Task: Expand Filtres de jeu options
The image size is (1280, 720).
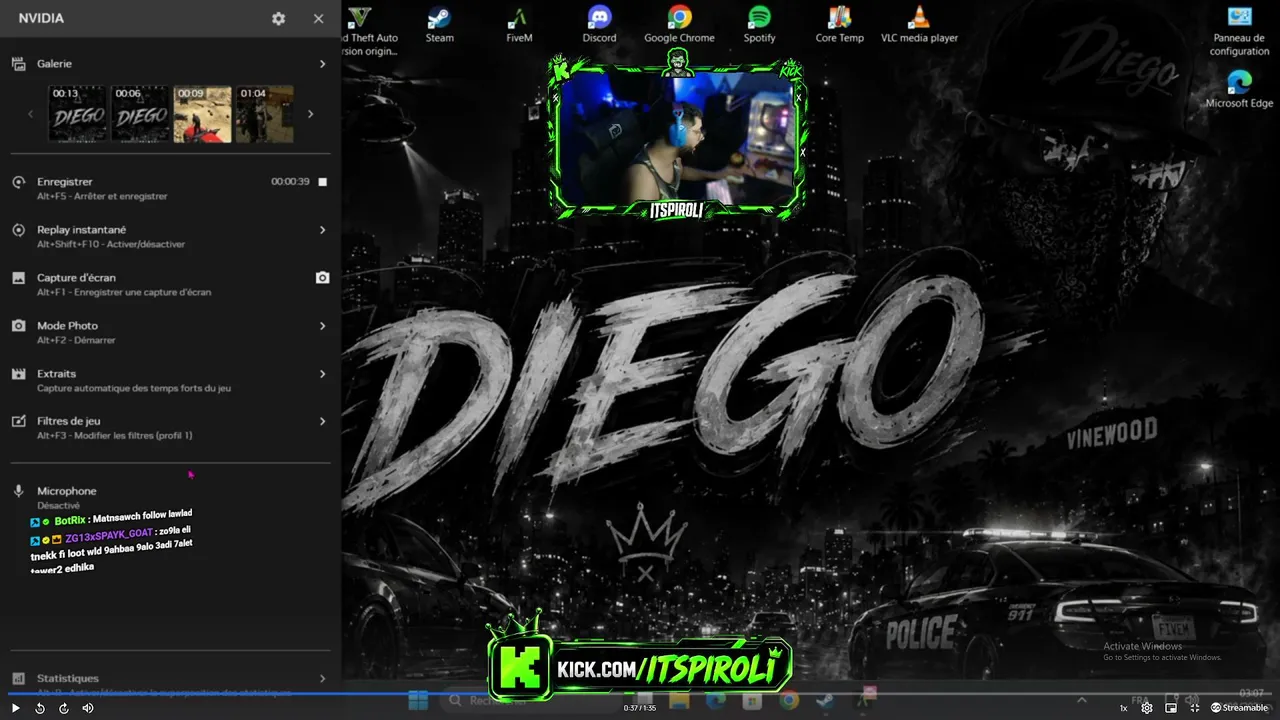Action: point(322,421)
